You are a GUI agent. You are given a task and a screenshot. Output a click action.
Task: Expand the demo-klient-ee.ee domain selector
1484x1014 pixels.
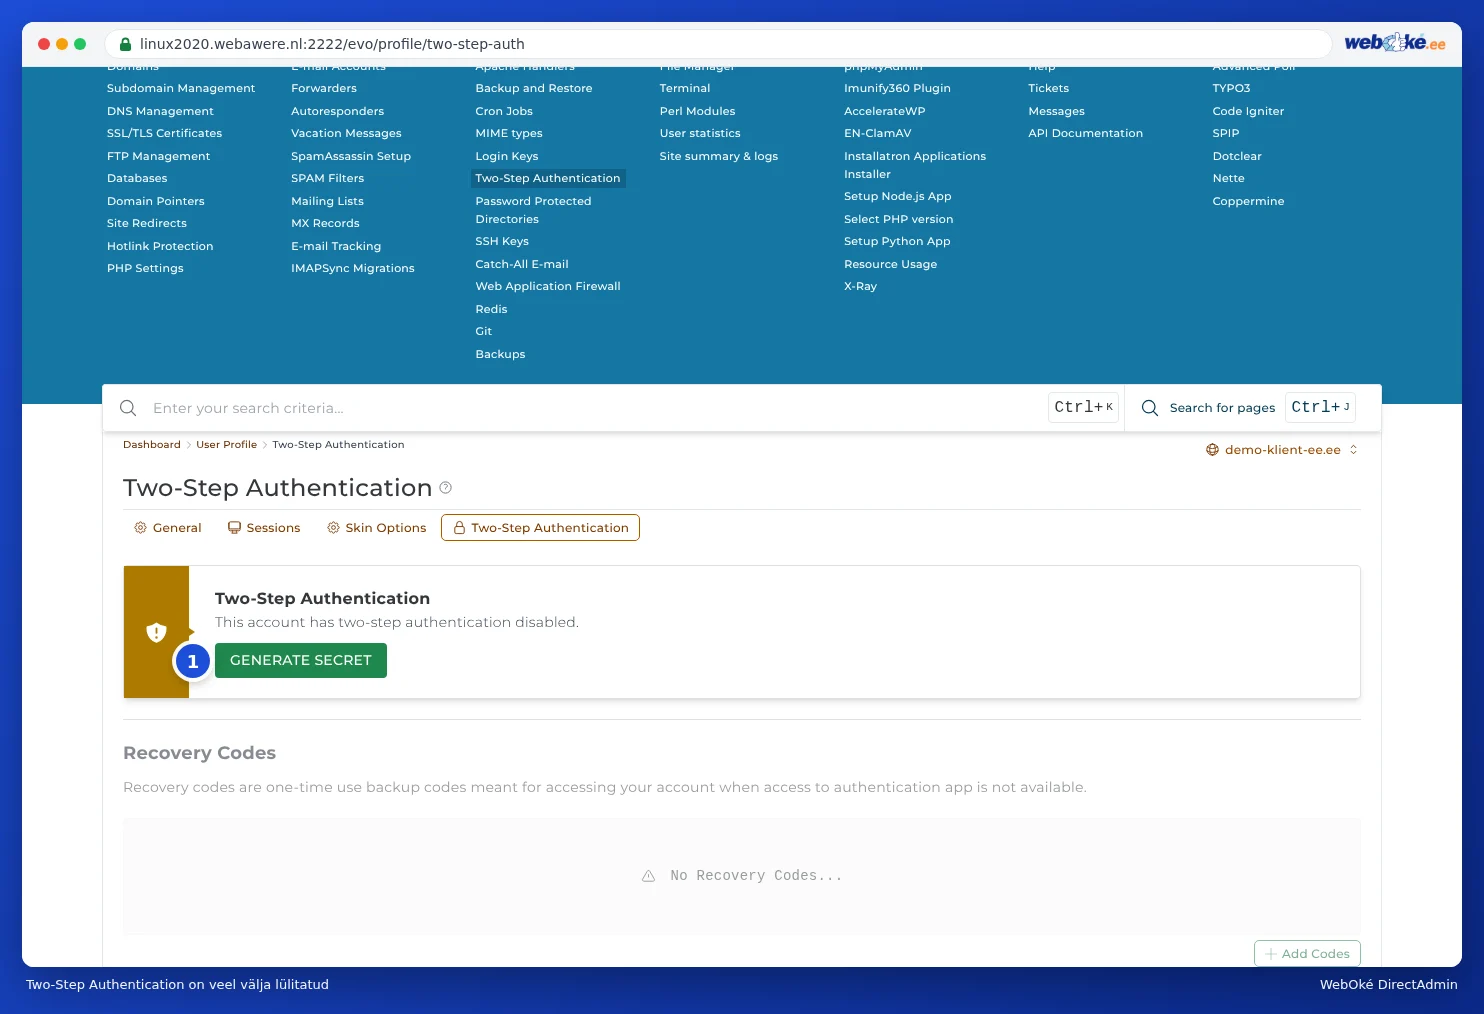1282,450
